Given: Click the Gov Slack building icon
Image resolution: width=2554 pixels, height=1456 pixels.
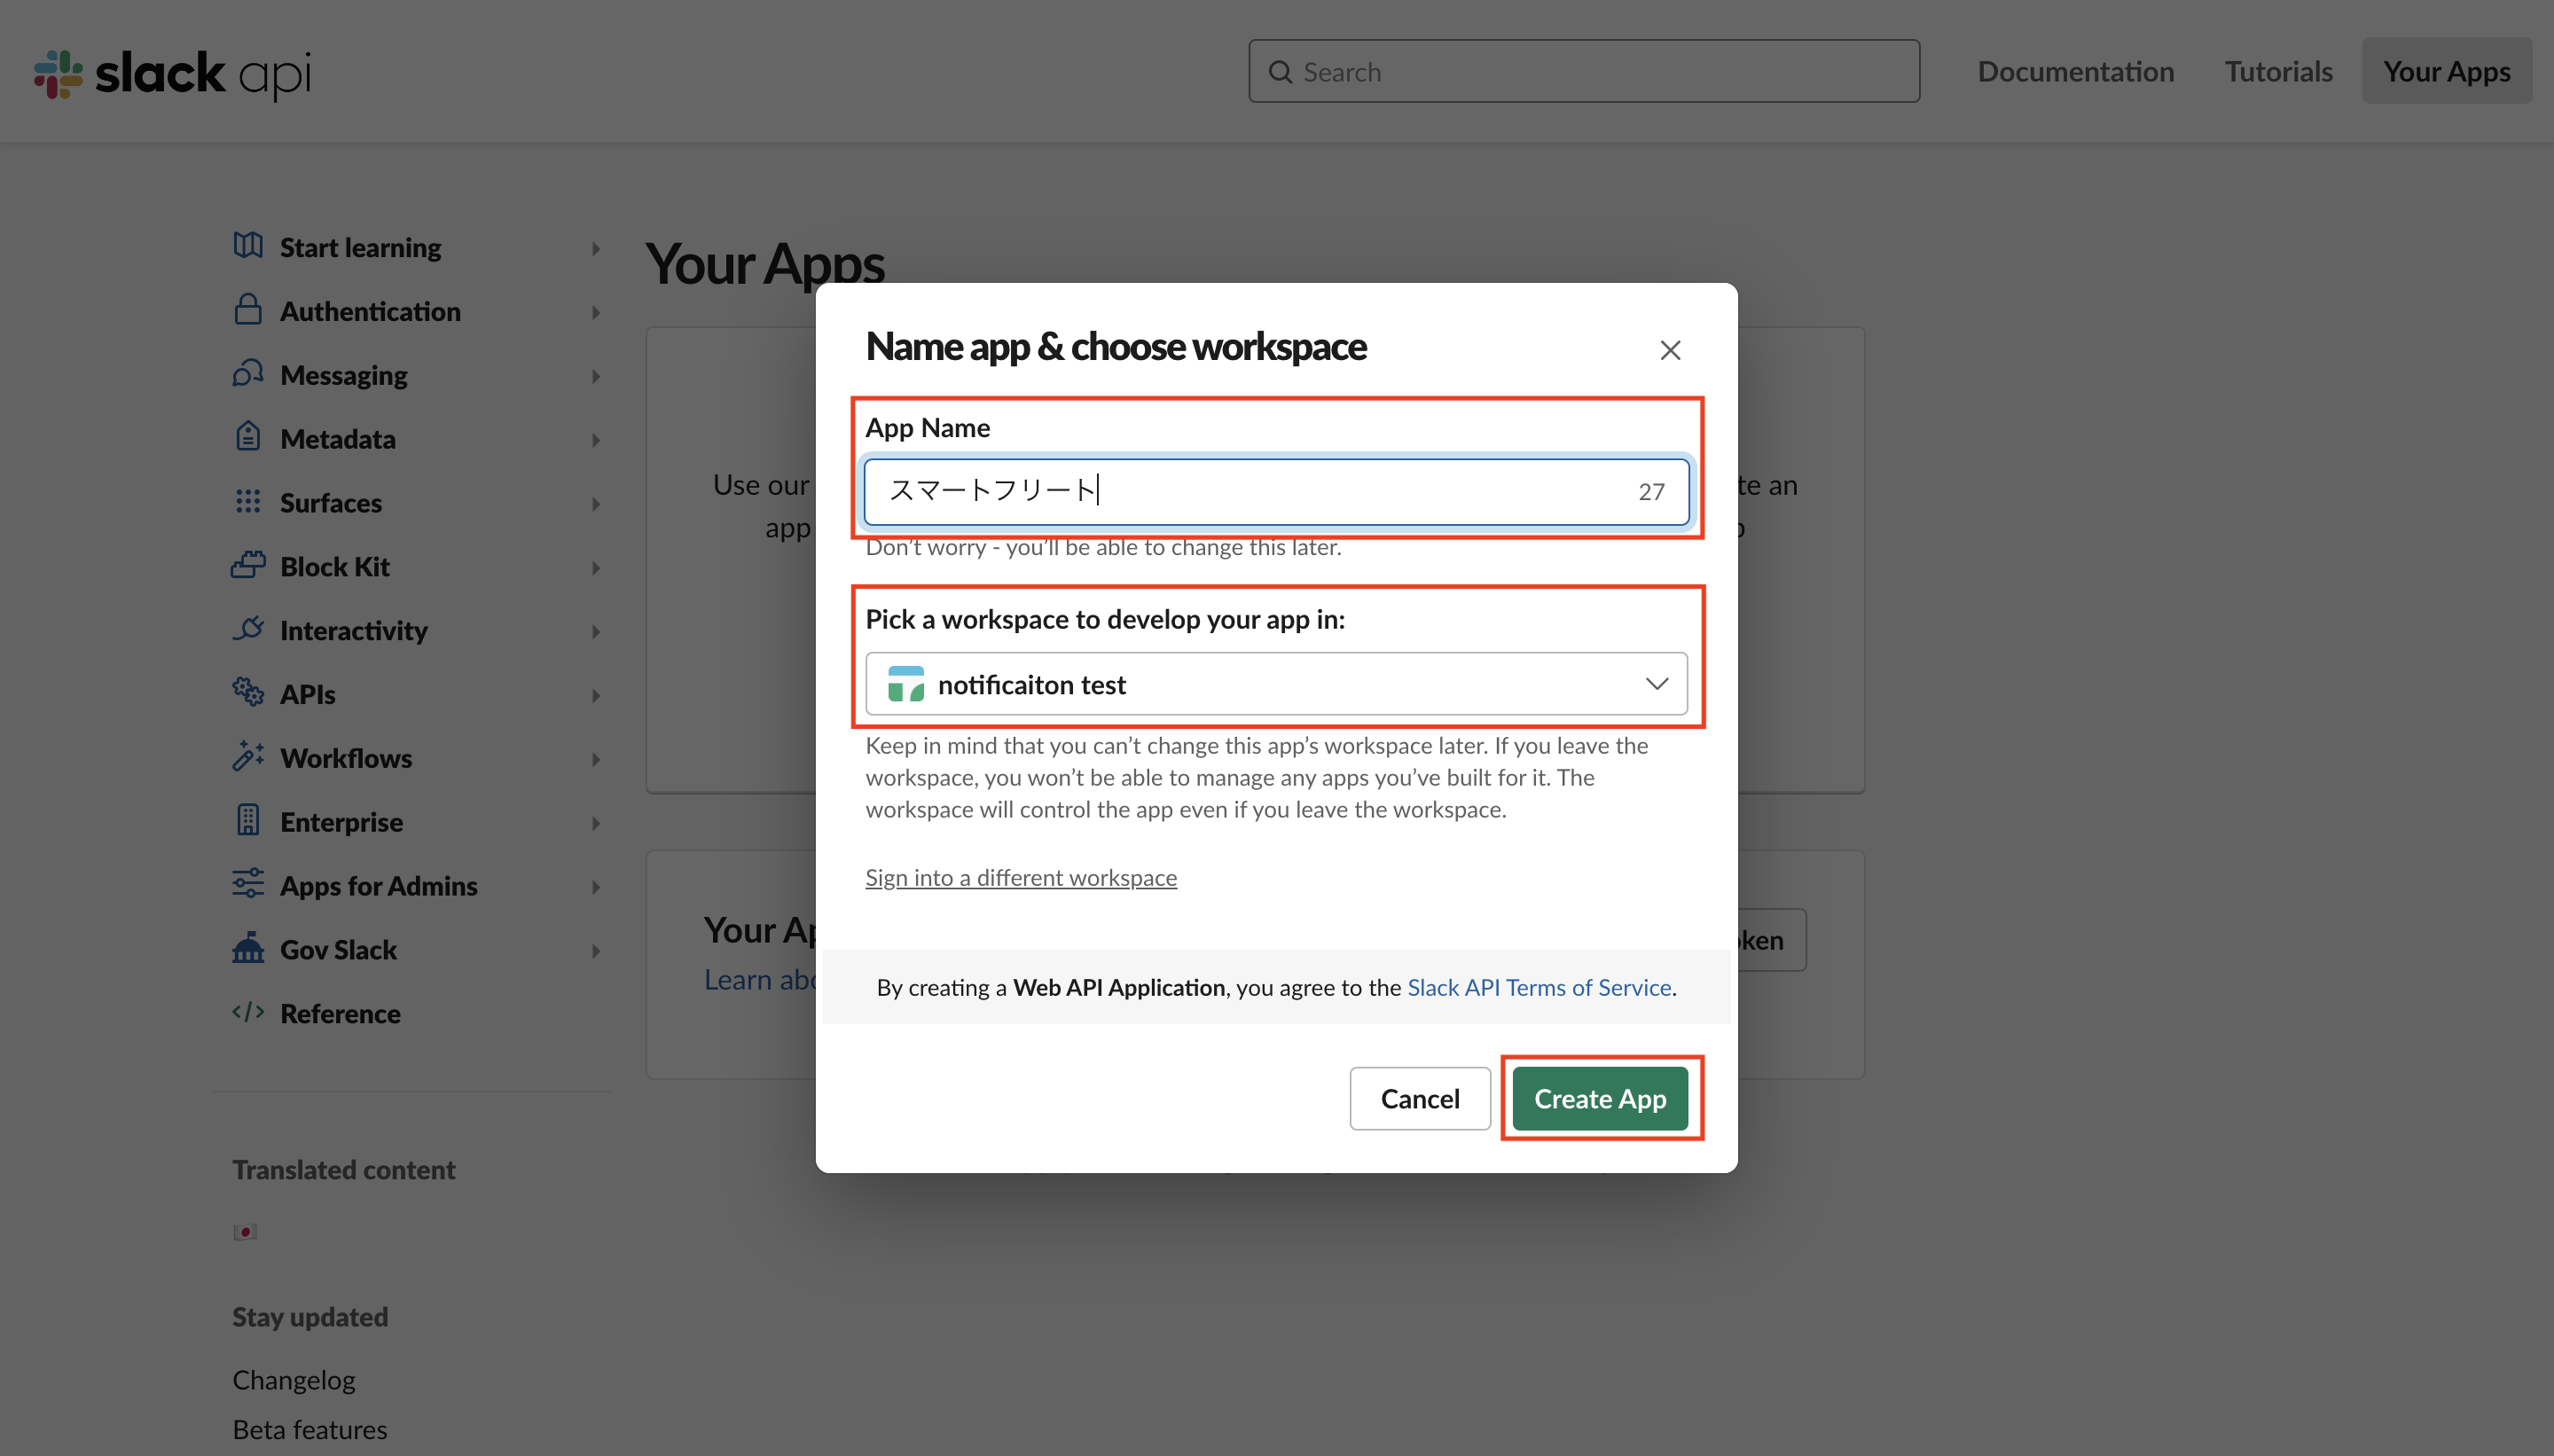Looking at the screenshot, I should 248,948.
